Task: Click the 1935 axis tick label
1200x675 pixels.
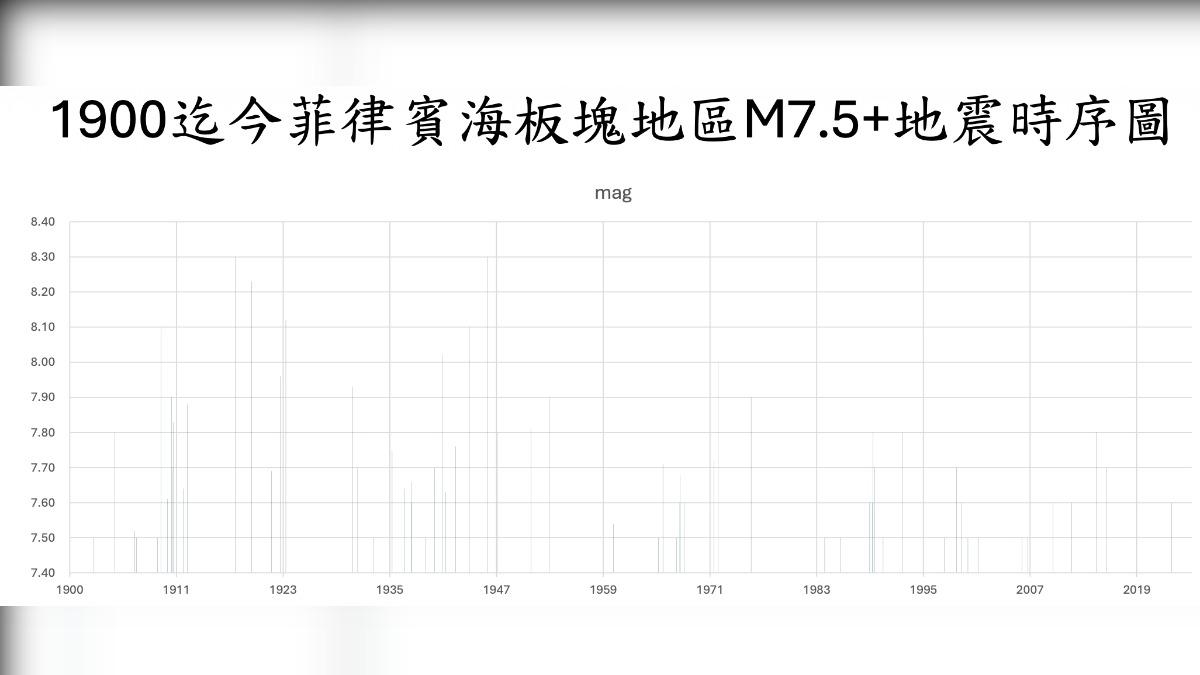Action: [x=390, y=590]
